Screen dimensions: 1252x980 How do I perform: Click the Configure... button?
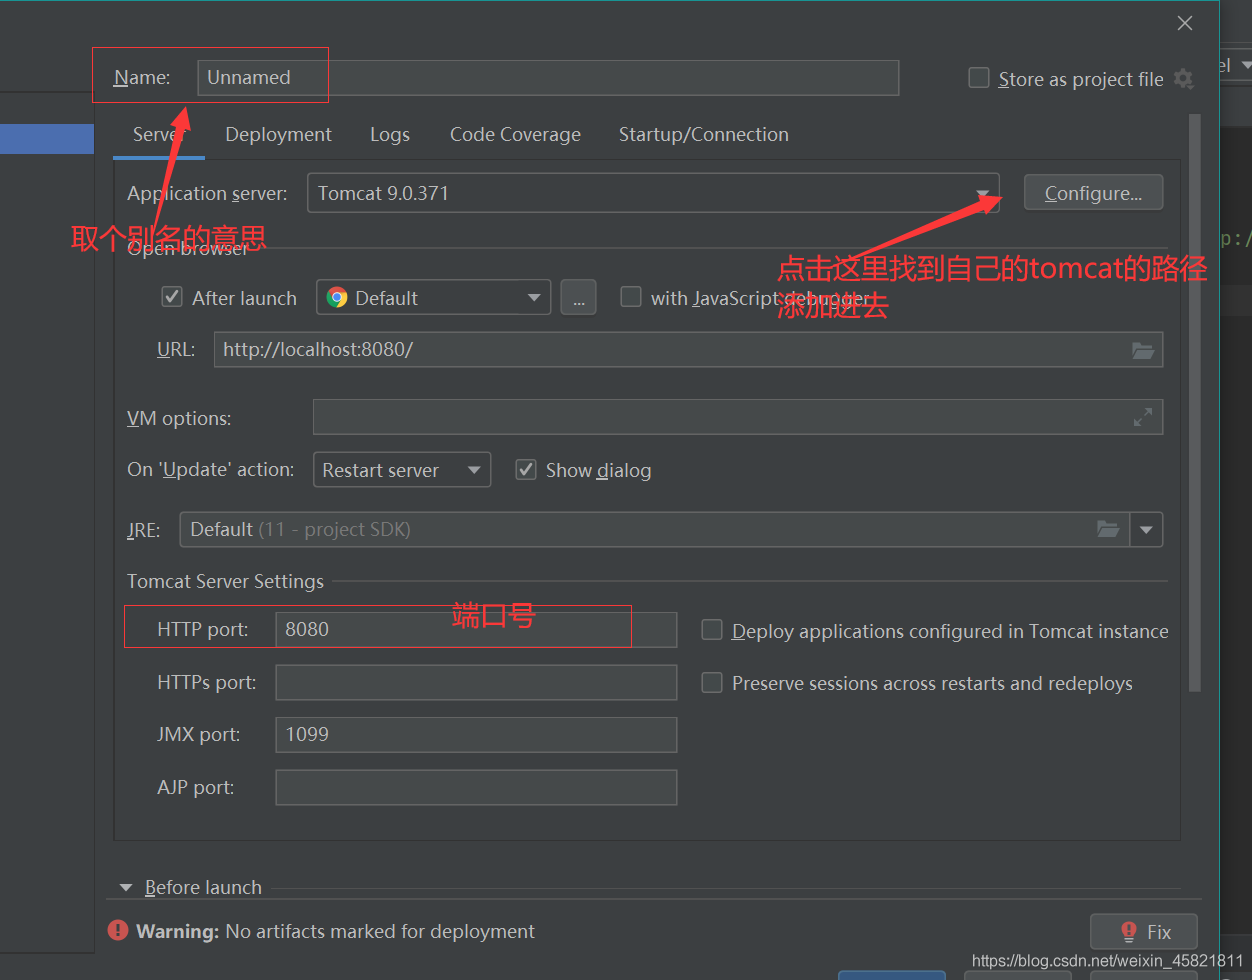(1093, 193)
